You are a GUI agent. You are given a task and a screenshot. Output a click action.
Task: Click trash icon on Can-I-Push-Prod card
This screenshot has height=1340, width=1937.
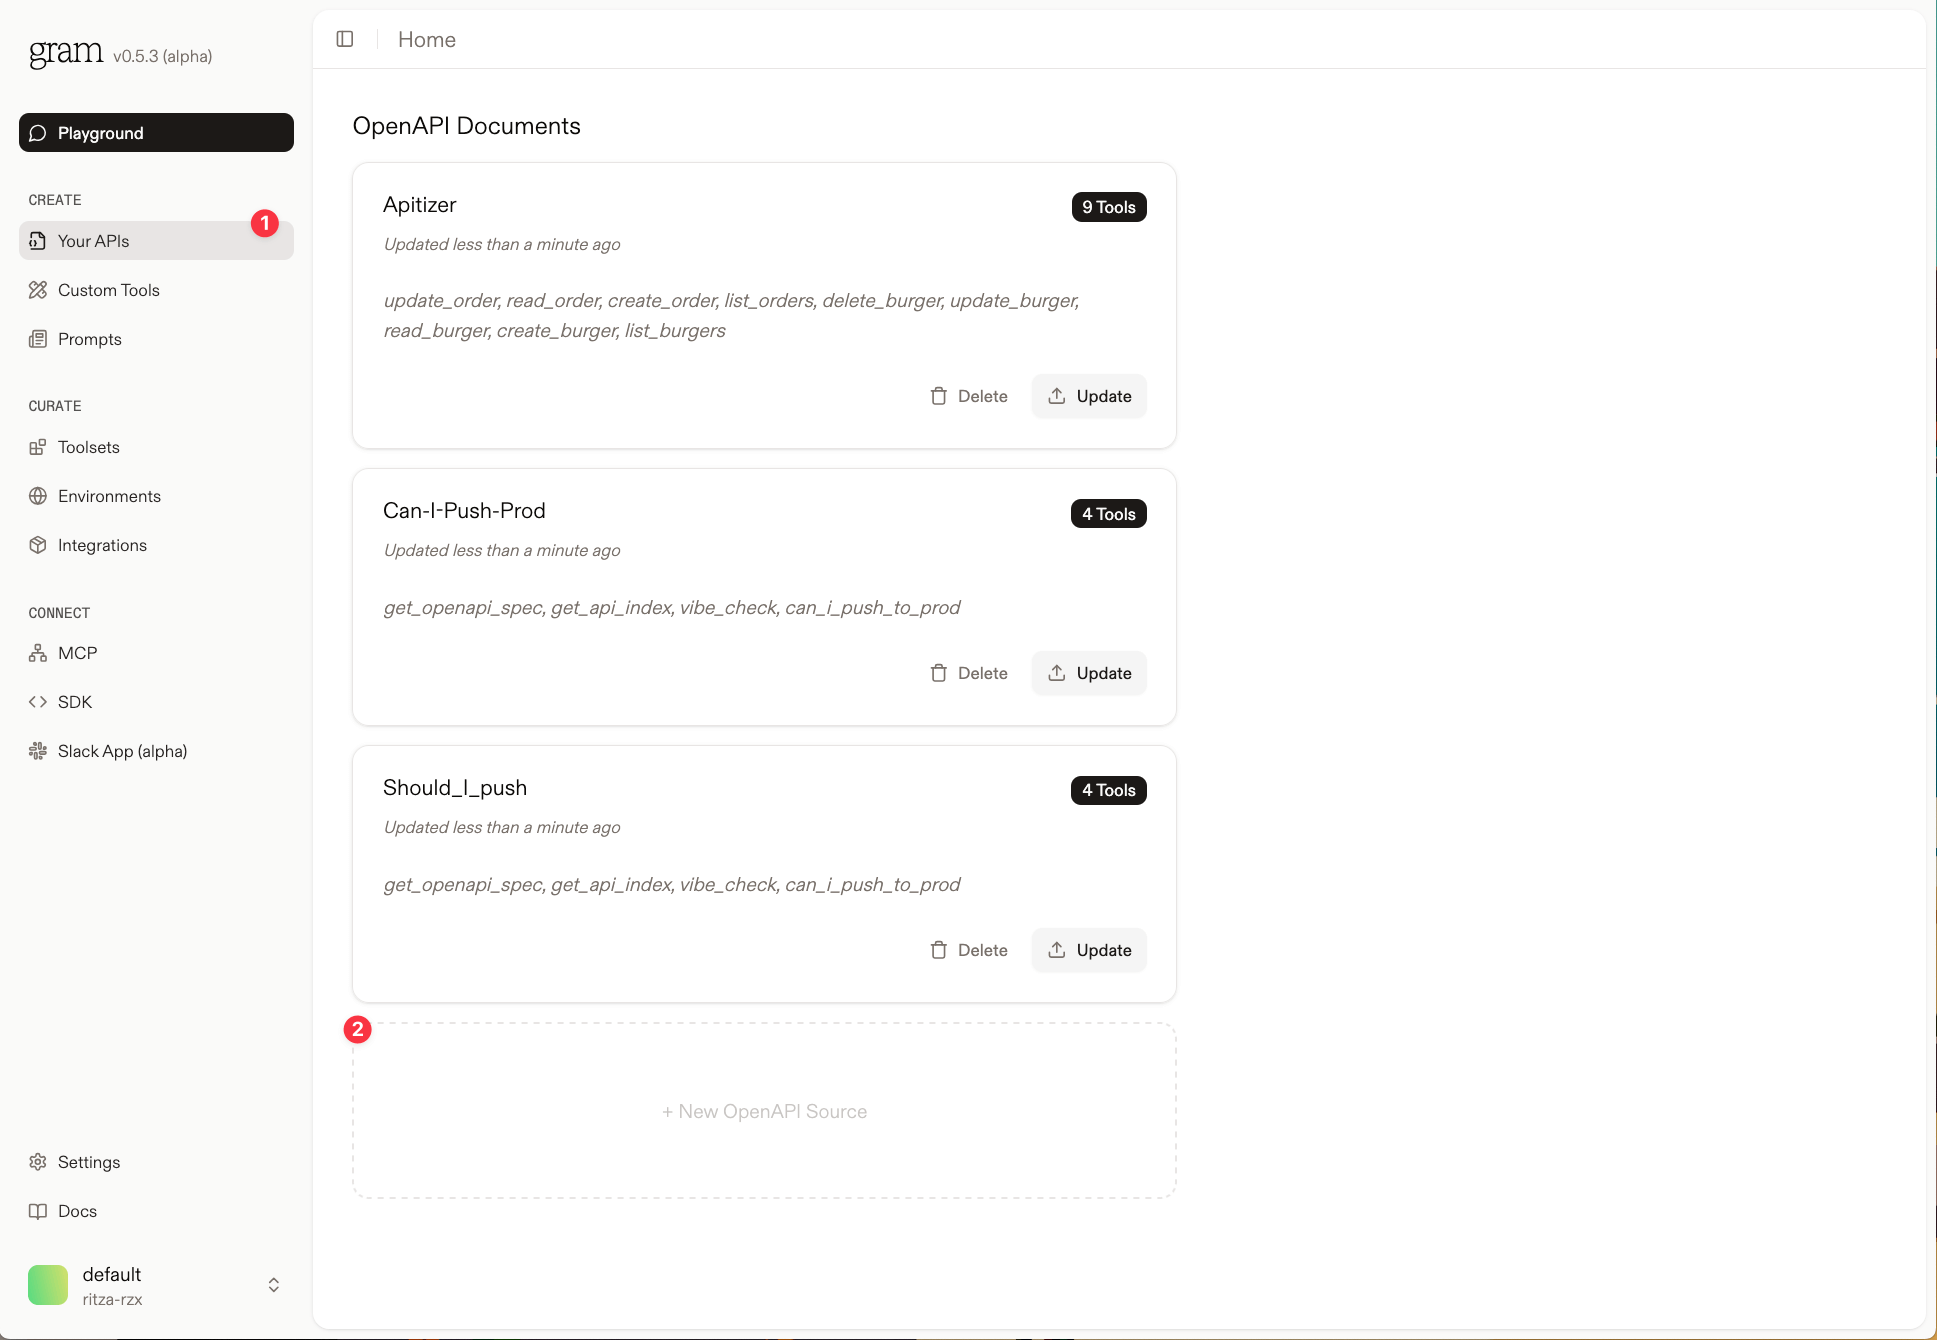pyautogui.click(x=938, y=673)
